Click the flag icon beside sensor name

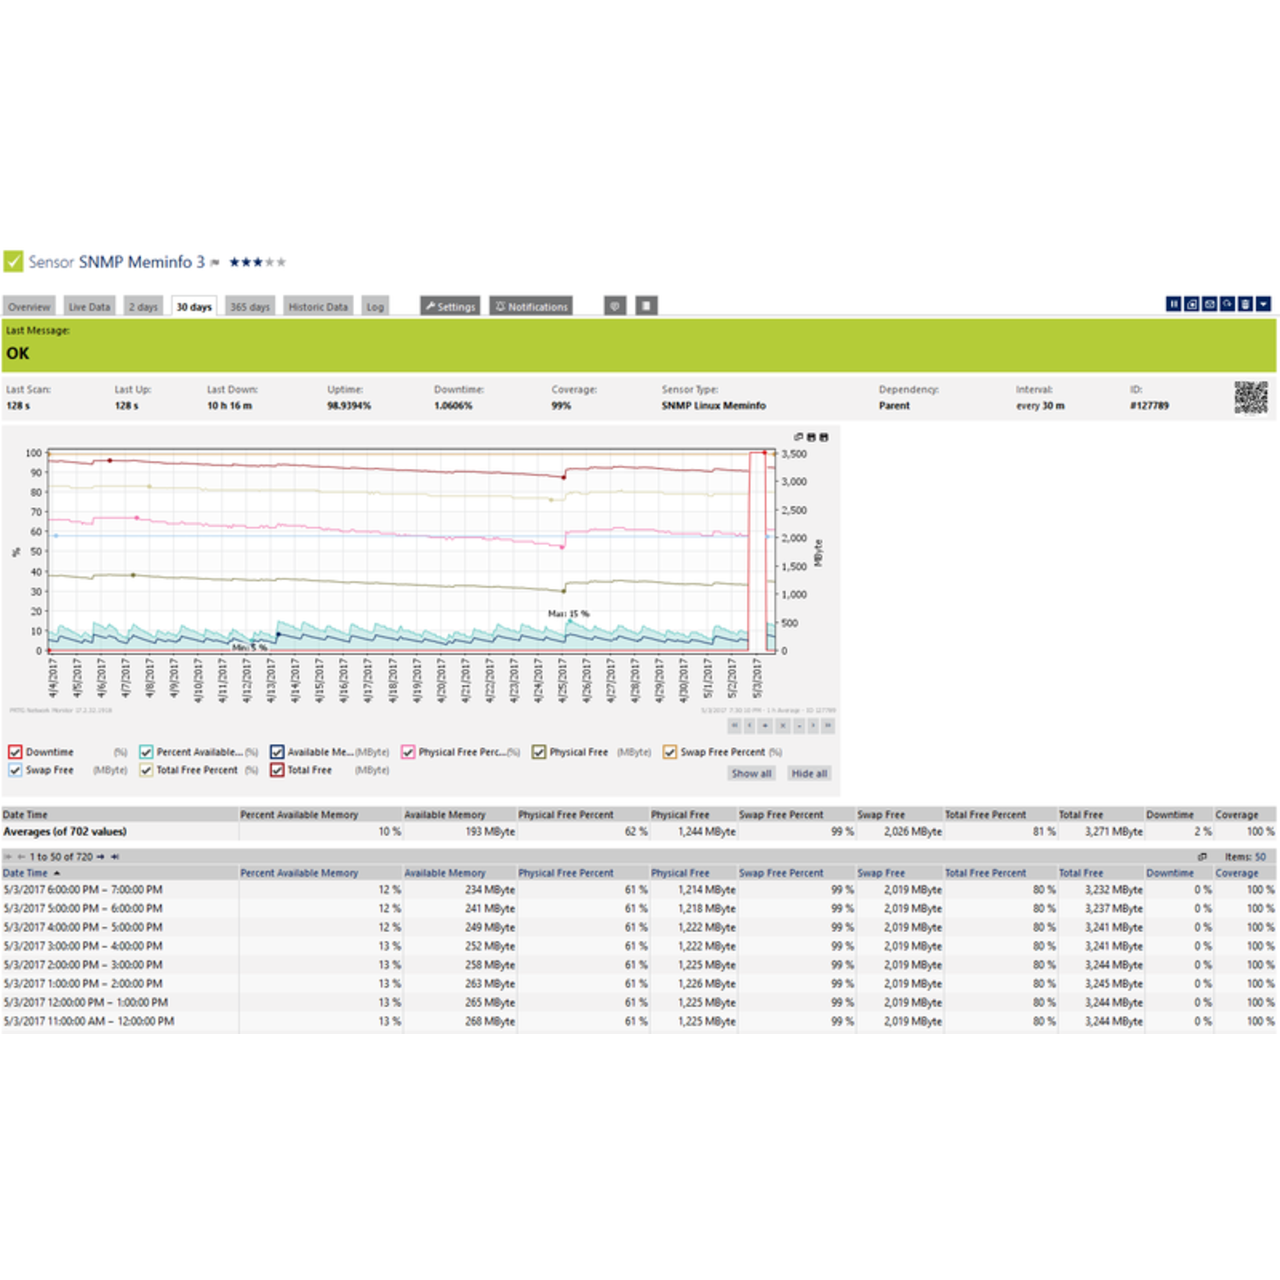point(215,263)
